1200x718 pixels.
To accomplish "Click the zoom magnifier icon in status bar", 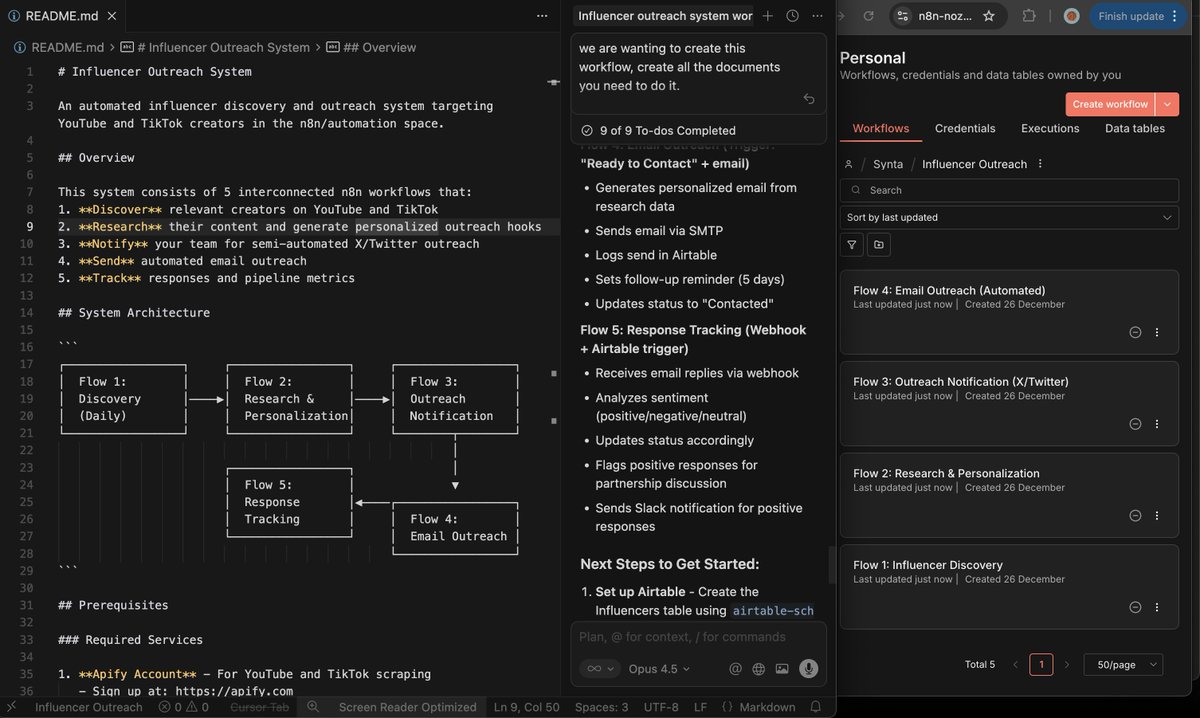I will point(313,707).
